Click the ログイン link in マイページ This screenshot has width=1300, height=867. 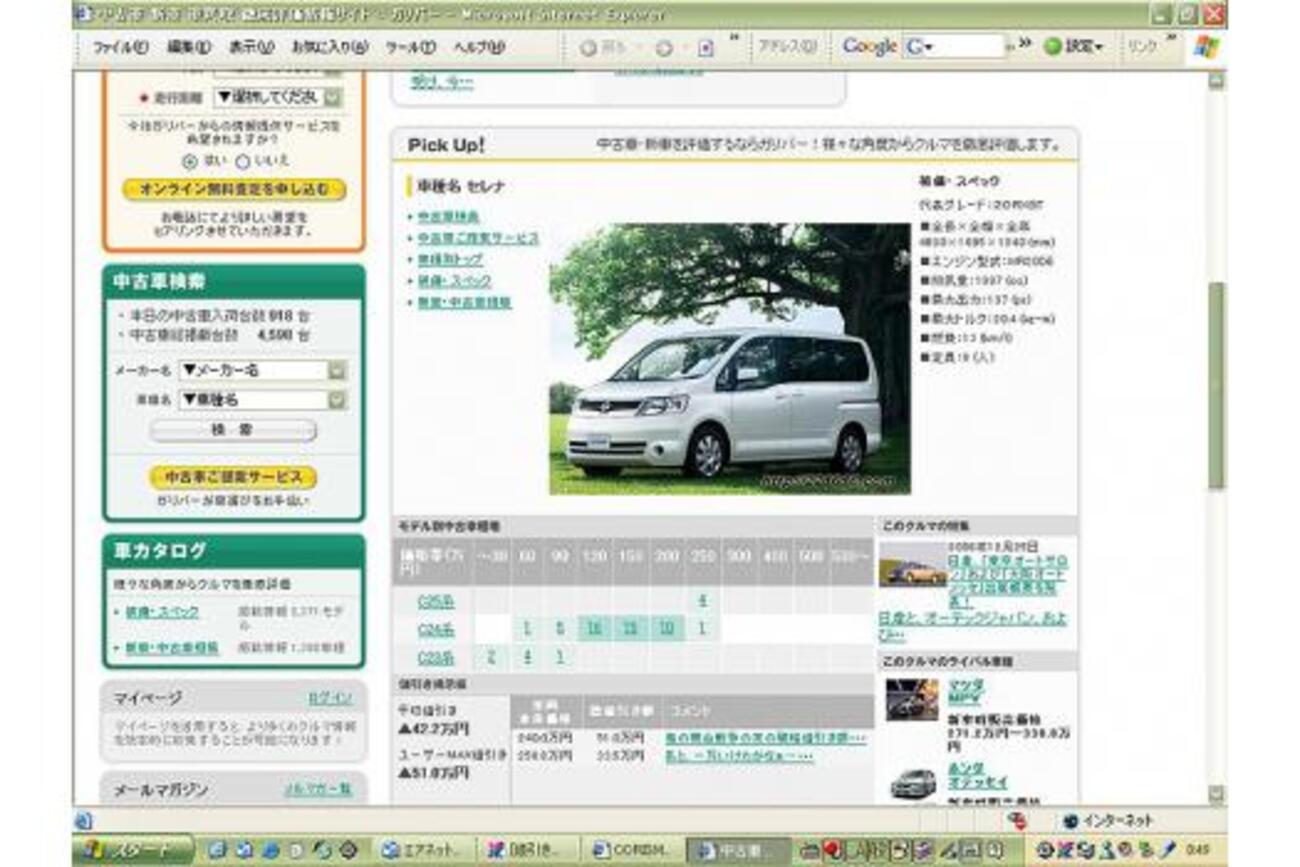click(x=329, y=698)
